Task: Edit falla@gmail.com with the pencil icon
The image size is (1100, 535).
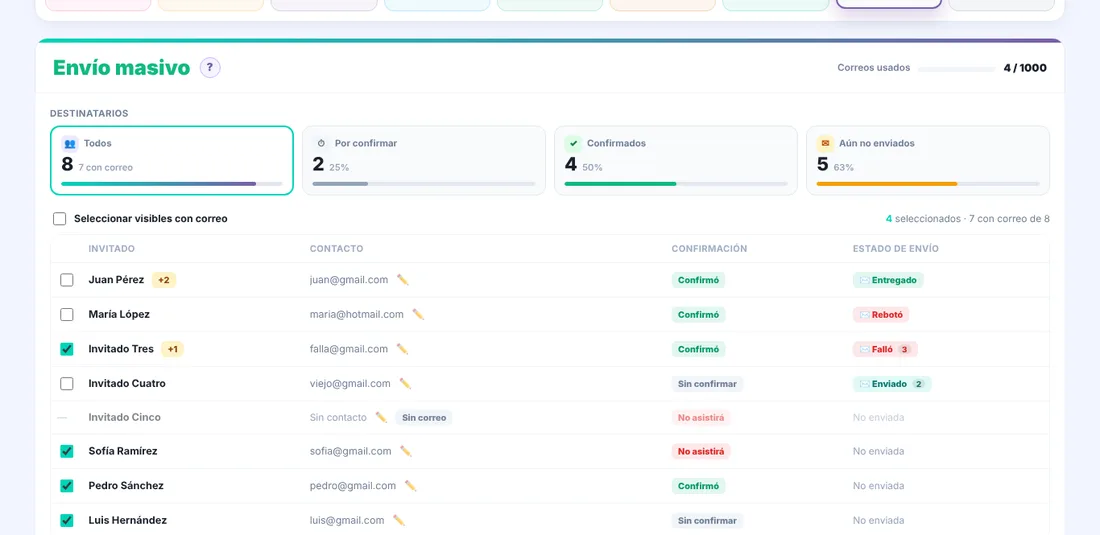Action: pos(402,349)
